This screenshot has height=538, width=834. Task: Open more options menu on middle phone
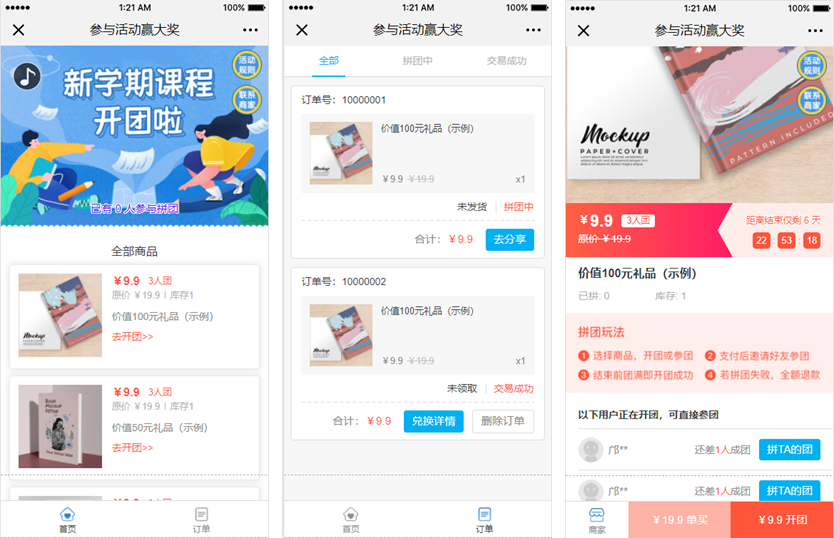coord(533,30)
